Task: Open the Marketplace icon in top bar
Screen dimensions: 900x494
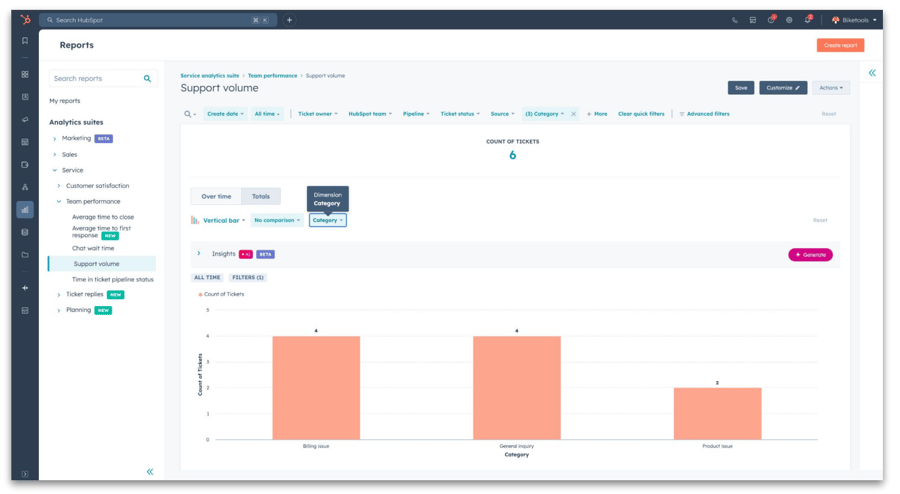Action: [x=752, y=20]
